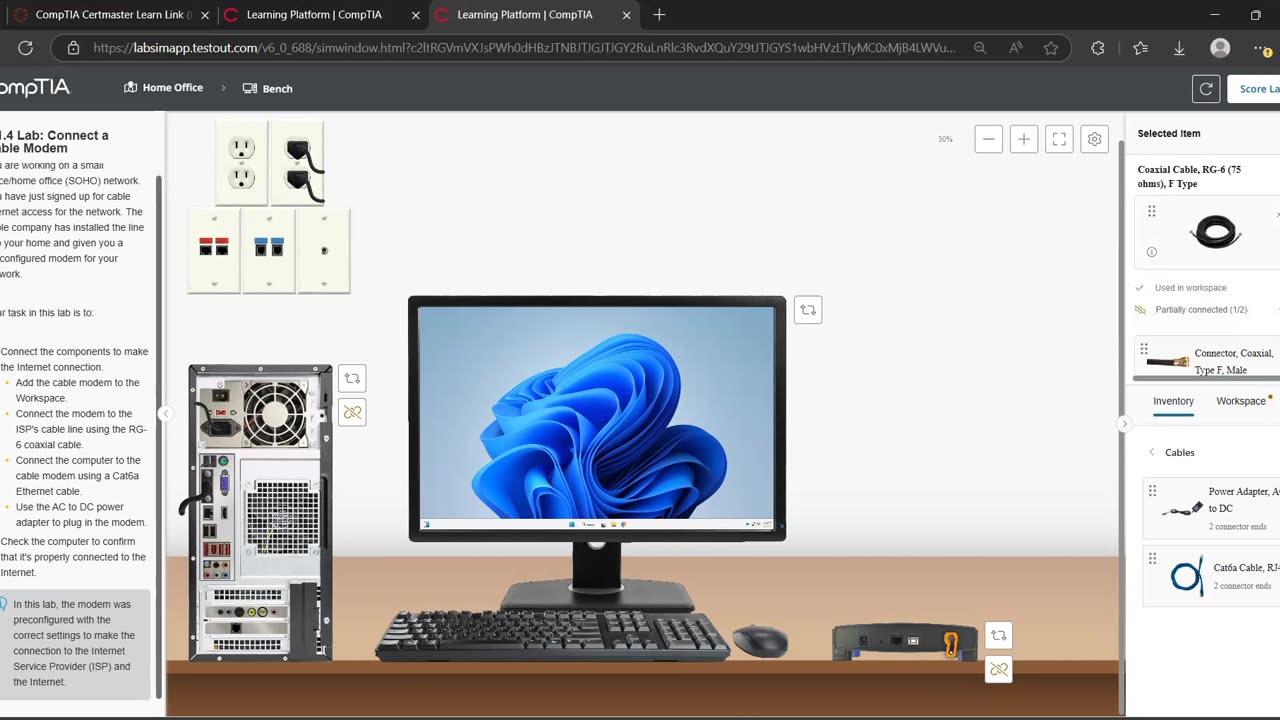The image size is (1280, 720).
Task: Grab the Cat6a Cable drag handle
Action: (x=1152, y=559)
